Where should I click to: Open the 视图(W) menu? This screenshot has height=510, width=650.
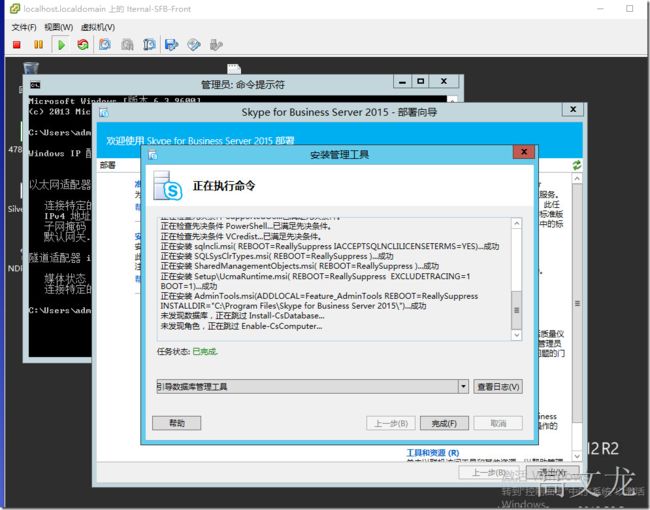pyautogui.click(x=59, y=27)
